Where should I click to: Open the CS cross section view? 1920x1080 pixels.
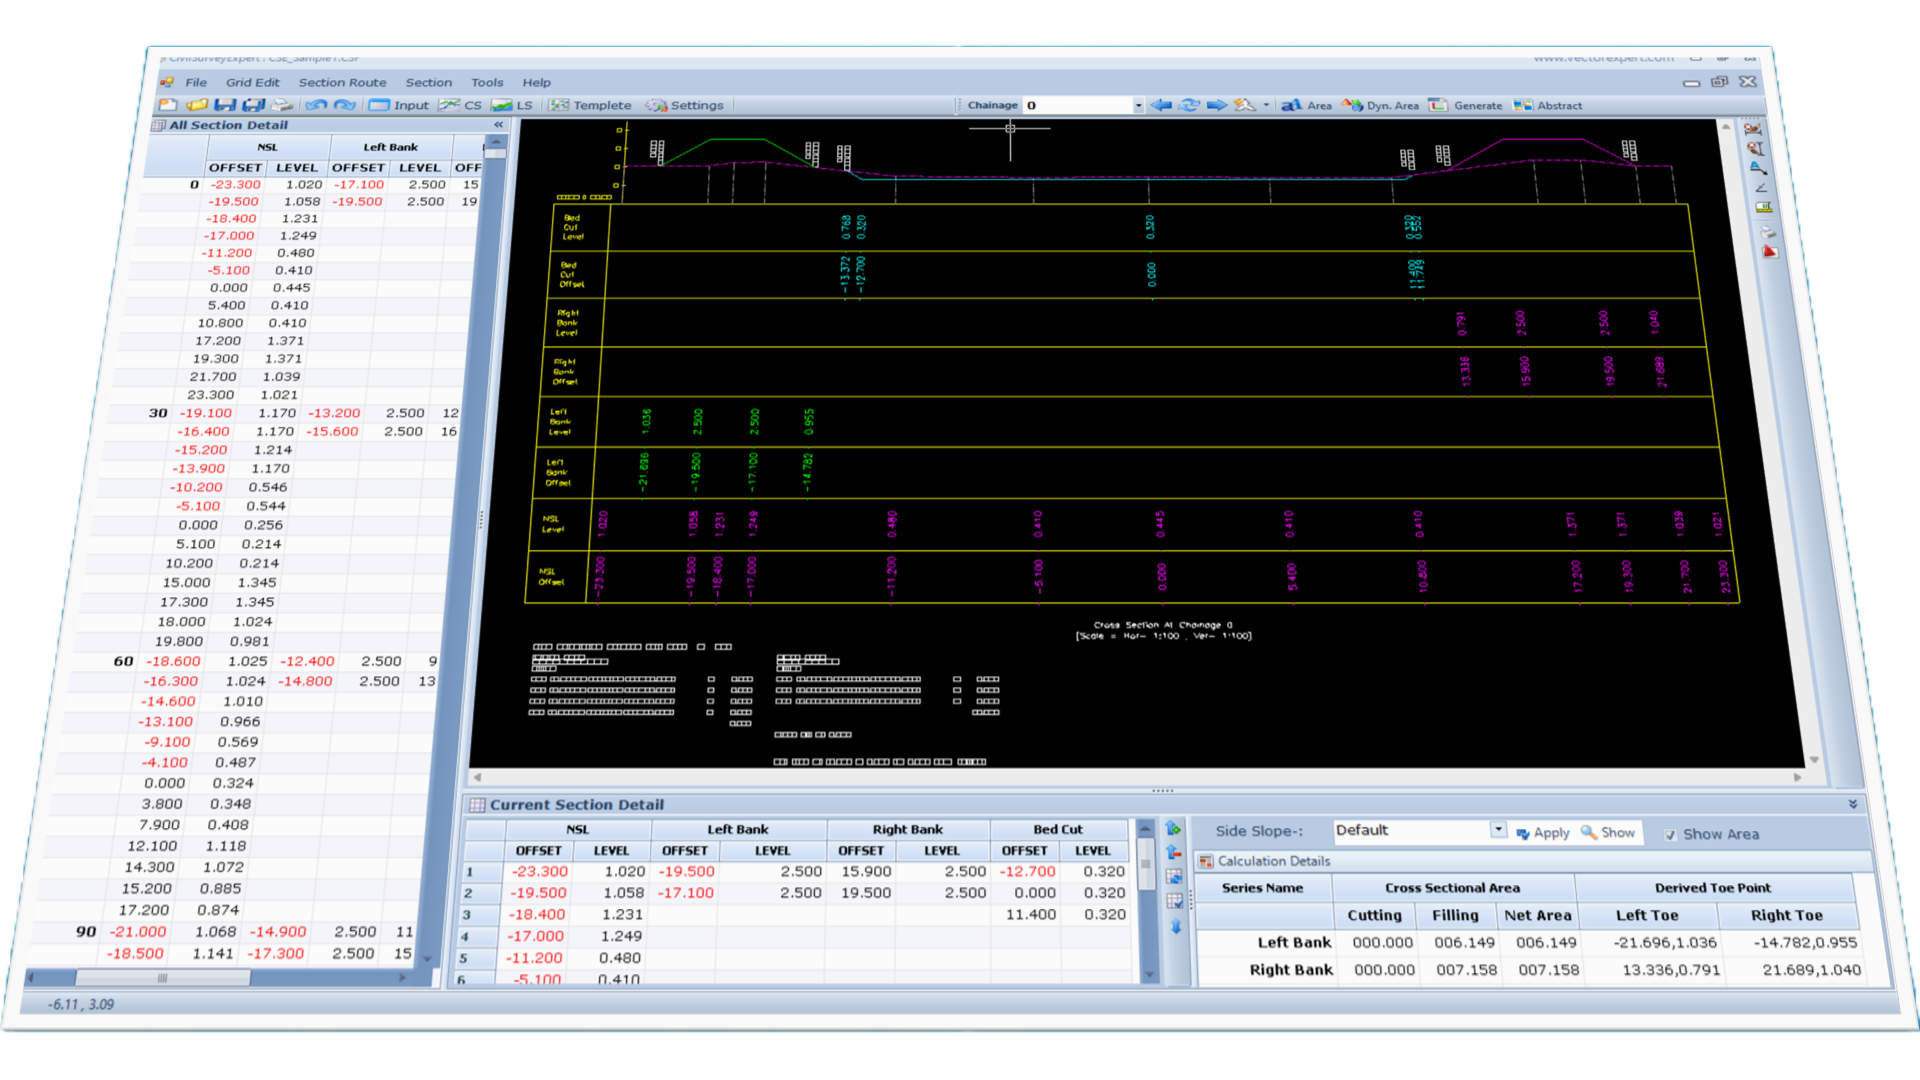click(461, 105)
